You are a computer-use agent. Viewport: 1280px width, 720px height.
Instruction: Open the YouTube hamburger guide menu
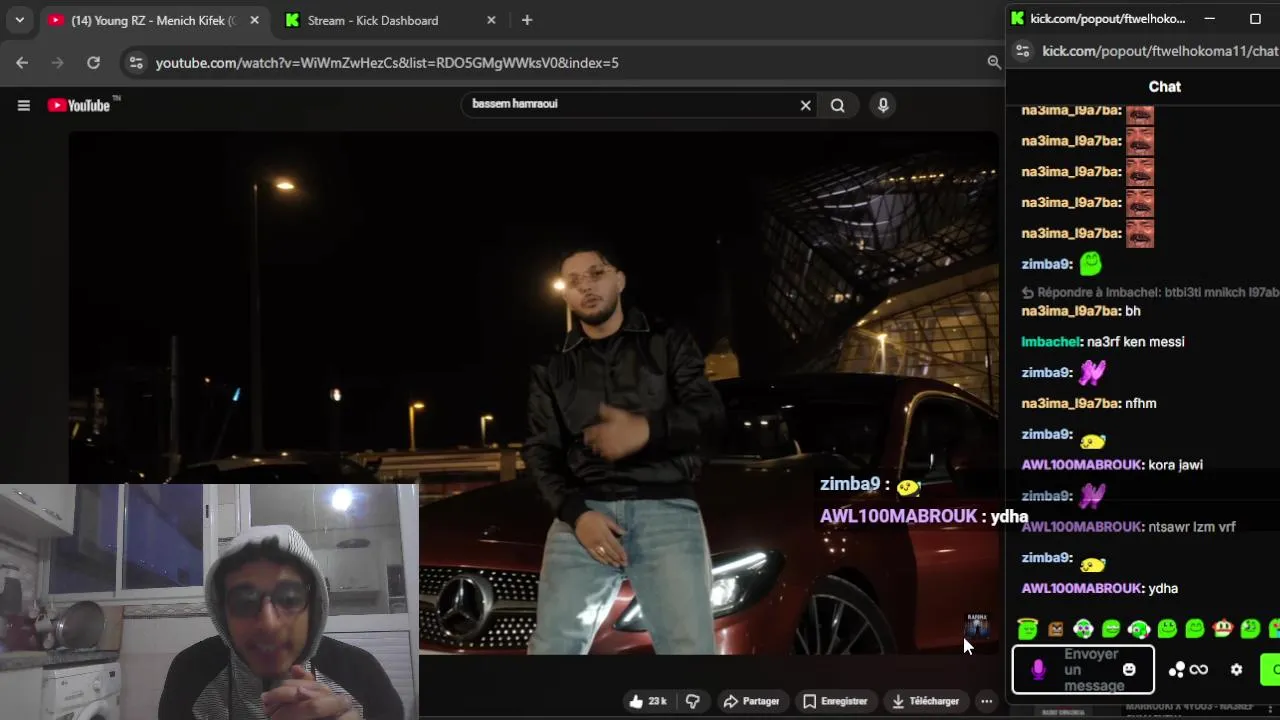coord(23,105)
